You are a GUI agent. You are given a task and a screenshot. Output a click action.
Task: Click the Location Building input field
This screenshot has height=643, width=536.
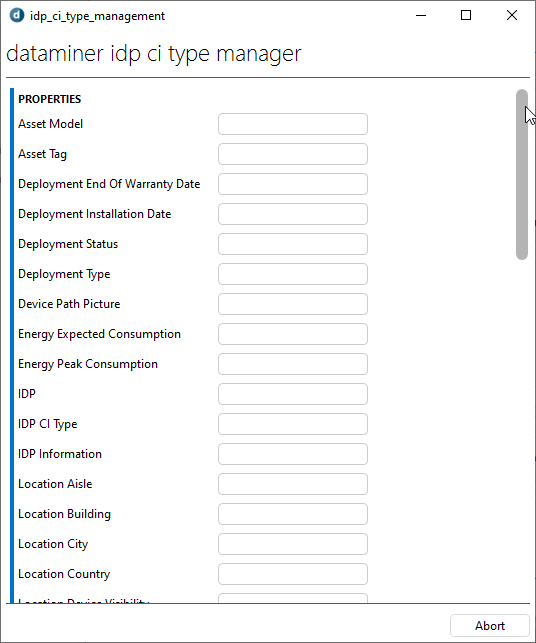click(x=293, y=514)
